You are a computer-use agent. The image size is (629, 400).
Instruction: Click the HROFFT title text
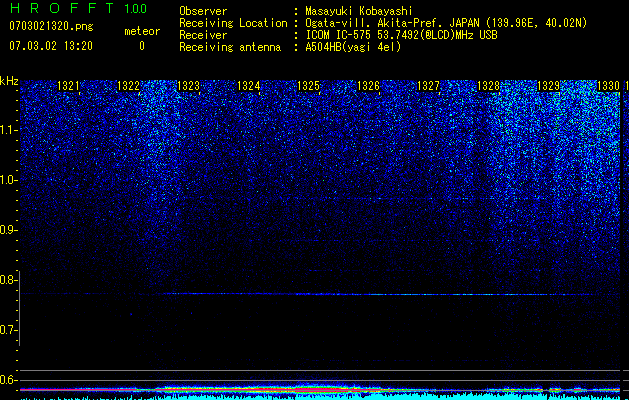[x=62, y=8]
